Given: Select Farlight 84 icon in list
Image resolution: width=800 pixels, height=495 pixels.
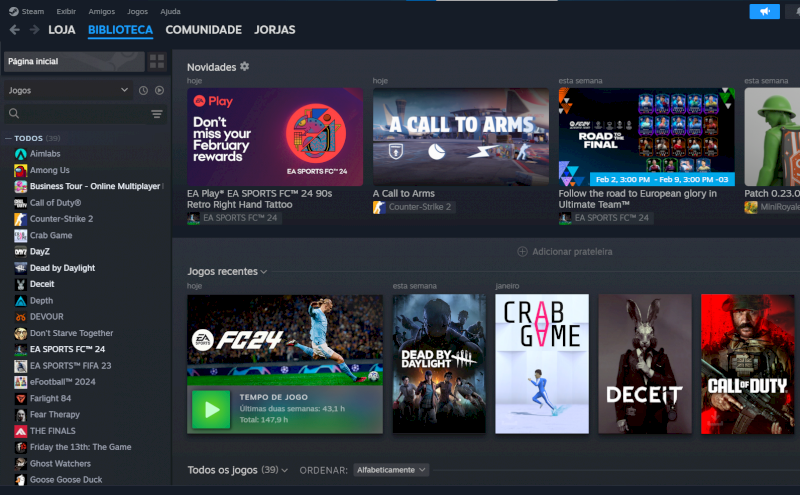Looking at the screenshot, I should pyautogui.click(x=20, y=398).
